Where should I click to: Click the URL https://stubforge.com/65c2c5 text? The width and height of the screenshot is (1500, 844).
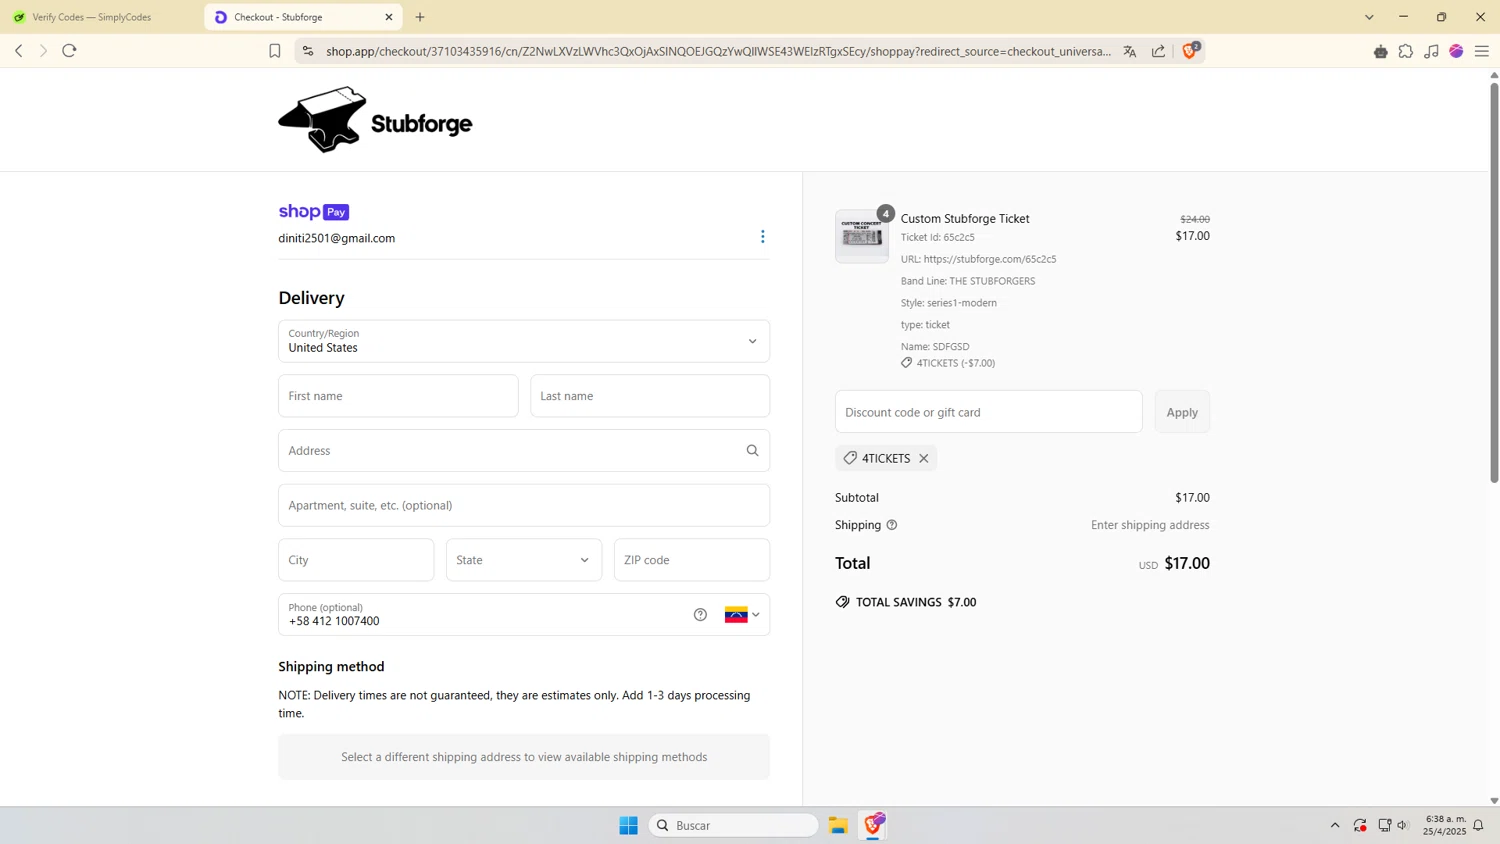(x=978, y=259)
